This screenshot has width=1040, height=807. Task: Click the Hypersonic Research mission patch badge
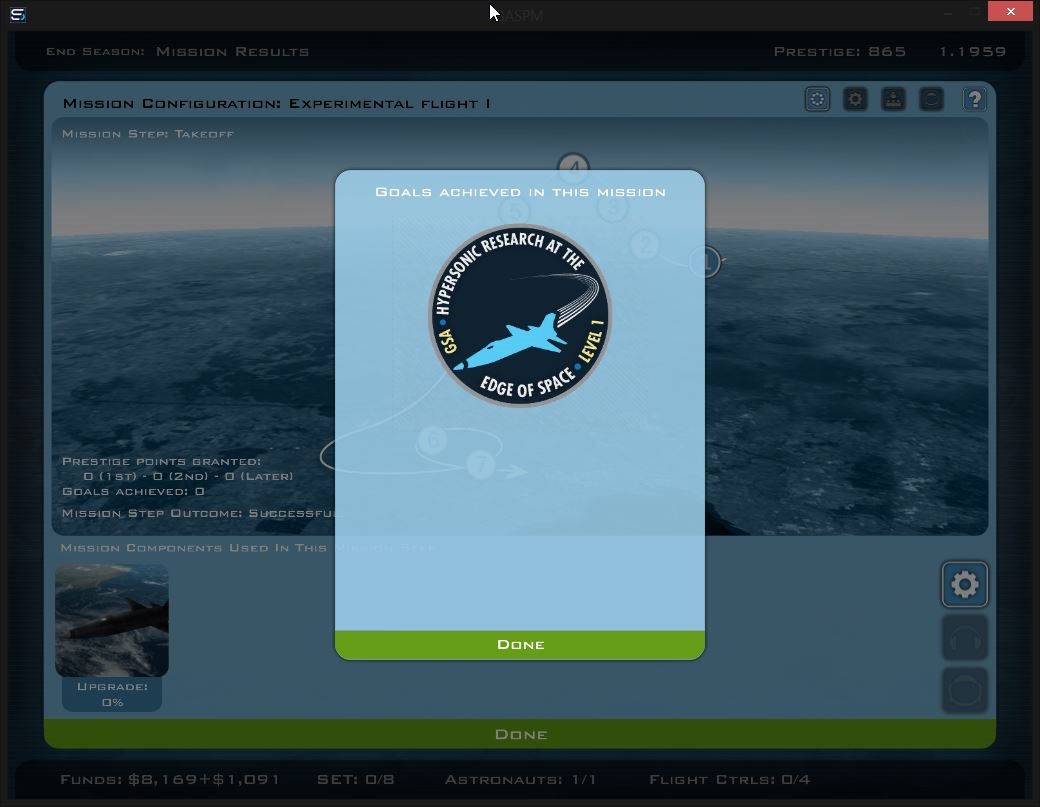[x=519, y=316]
